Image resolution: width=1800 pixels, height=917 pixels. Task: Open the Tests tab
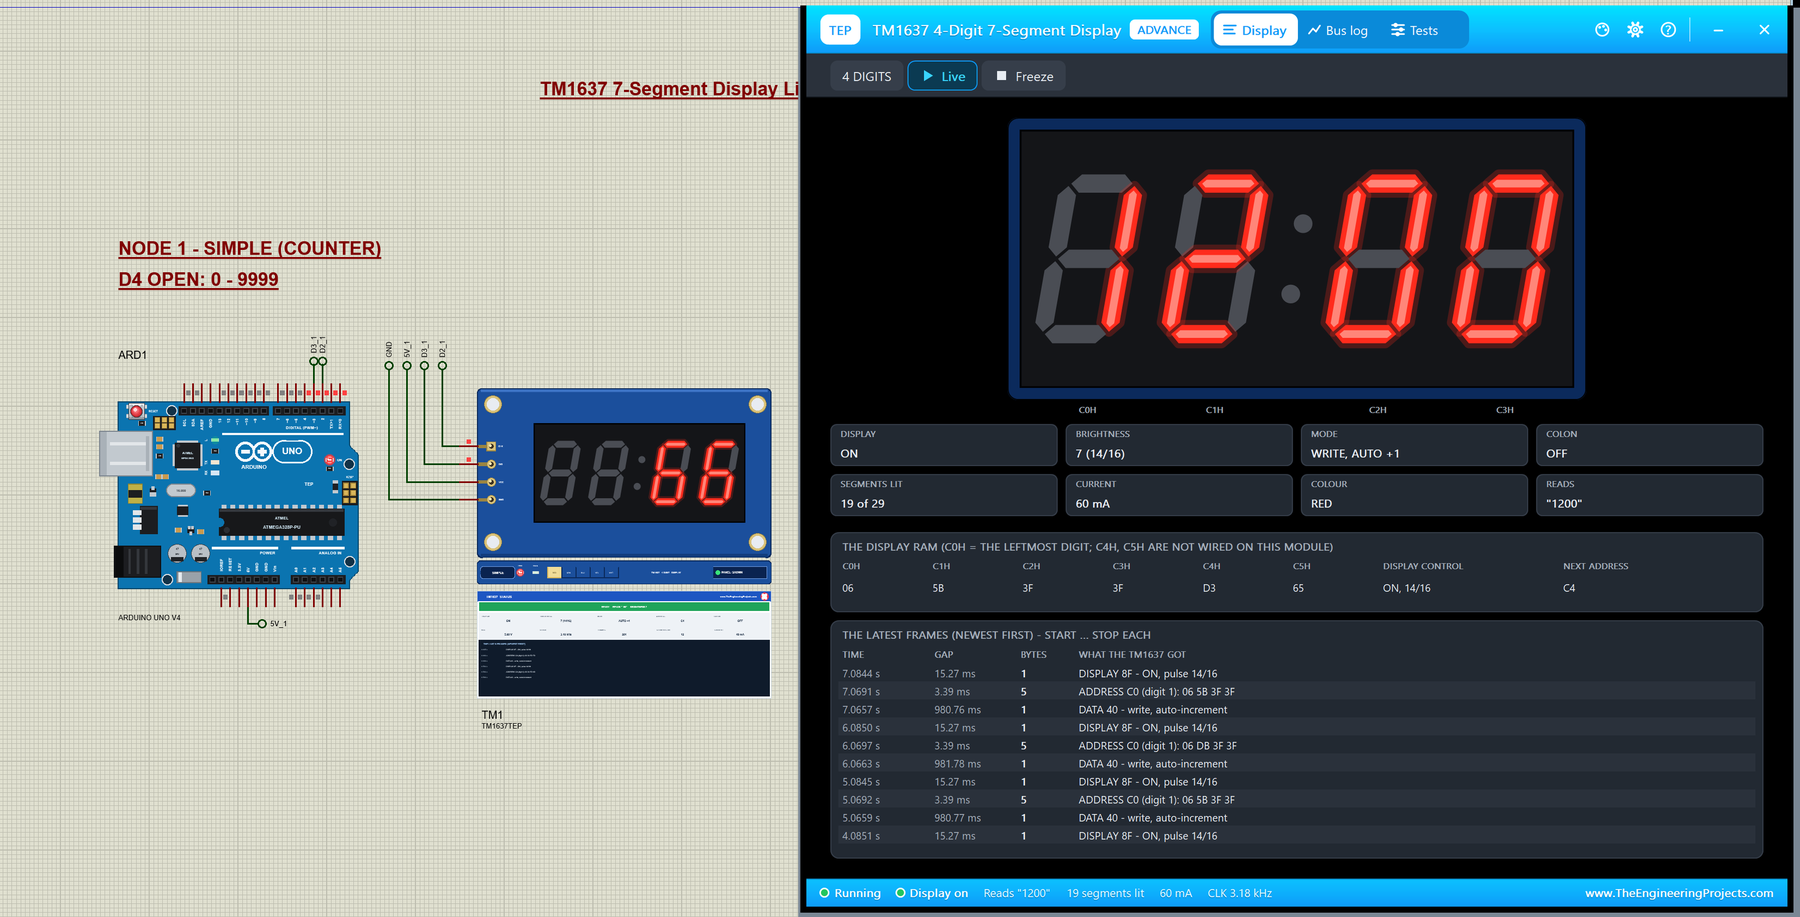[1414, 30]
